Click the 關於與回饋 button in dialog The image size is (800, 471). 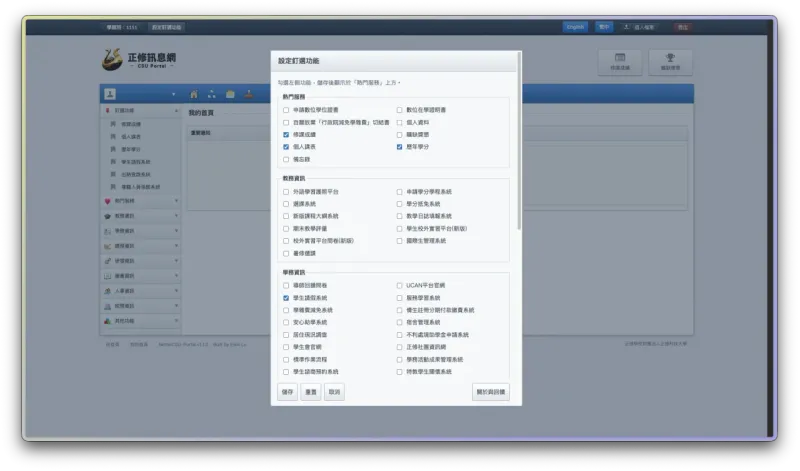[x=490, y=392]
